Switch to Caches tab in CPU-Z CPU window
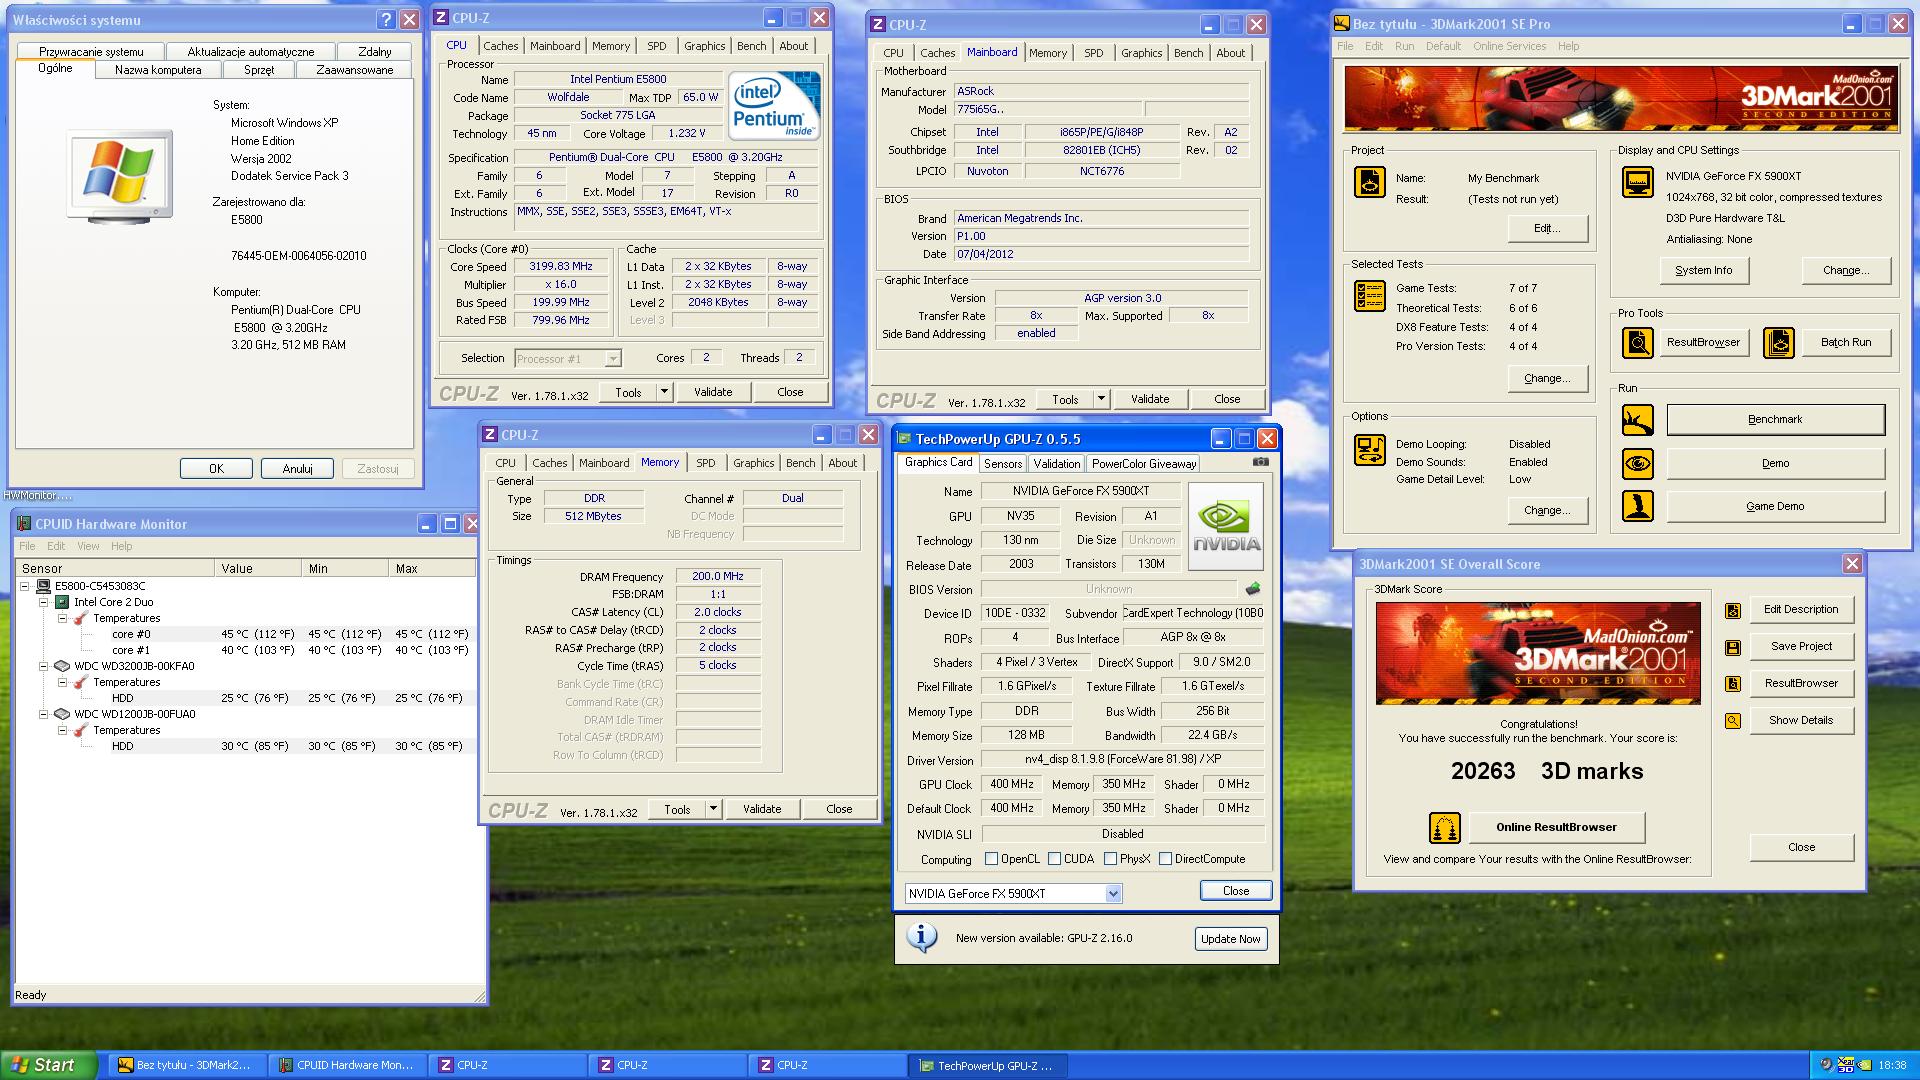Screen dimensions: 1920x1080 [x=501, y=46]
